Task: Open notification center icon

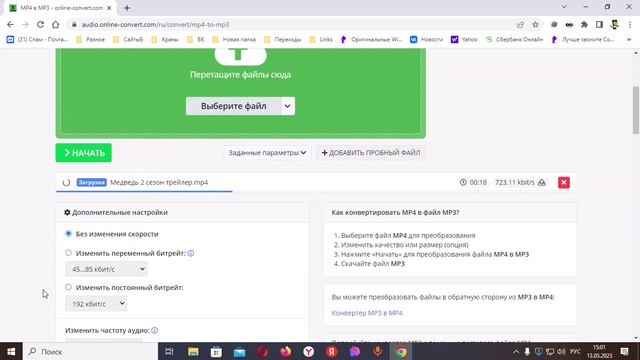Action: click(624, 351)
